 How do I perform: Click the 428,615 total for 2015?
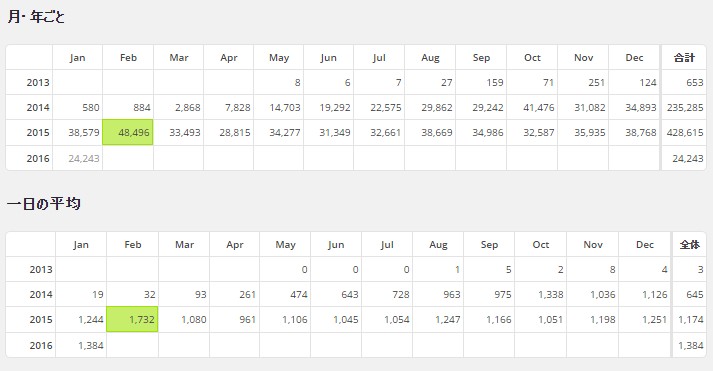[x=684, y=132]
